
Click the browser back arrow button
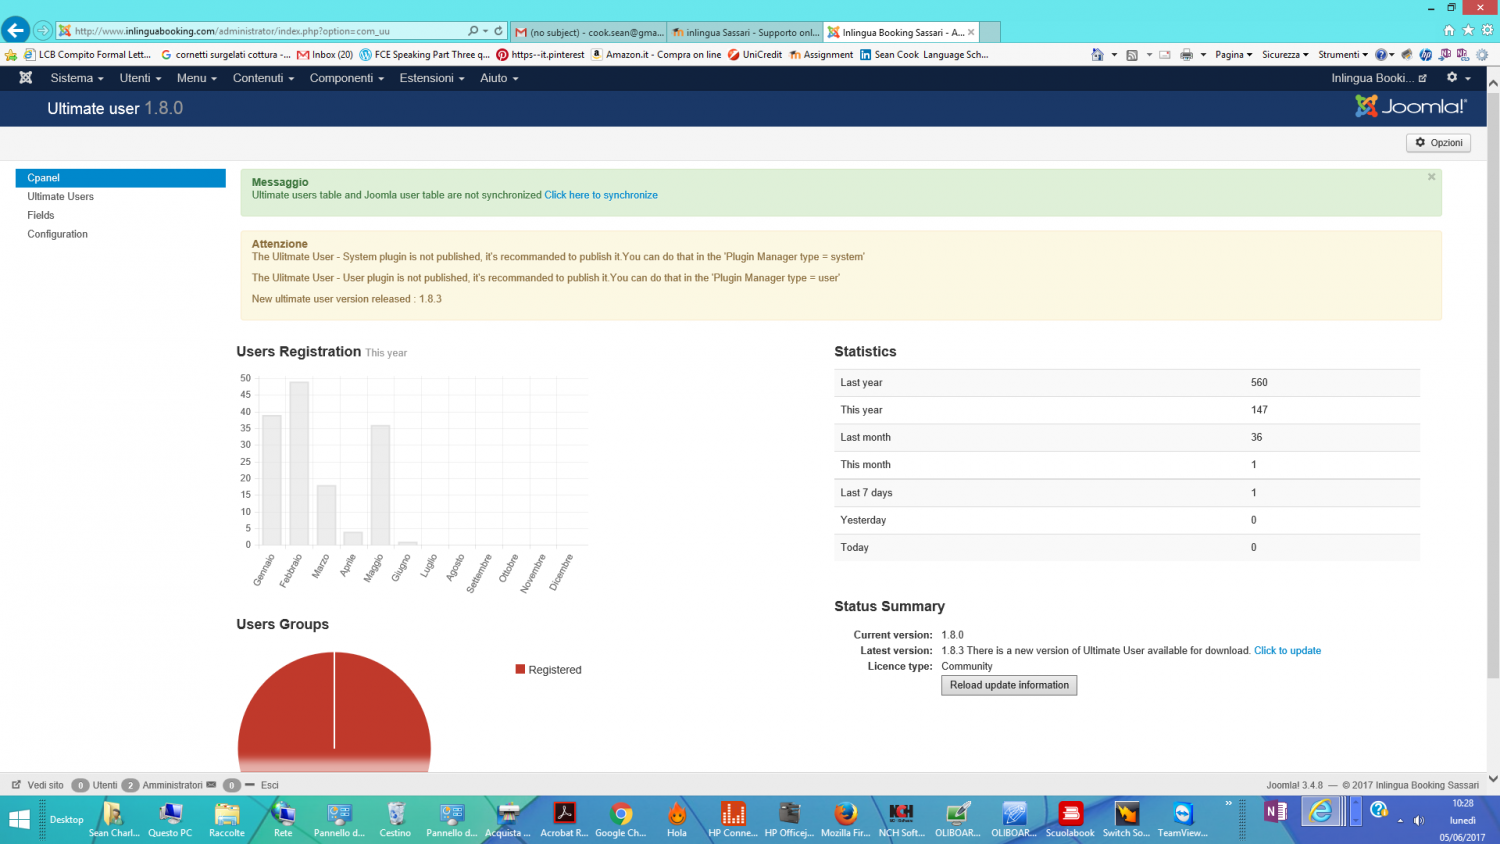[16, 31]
